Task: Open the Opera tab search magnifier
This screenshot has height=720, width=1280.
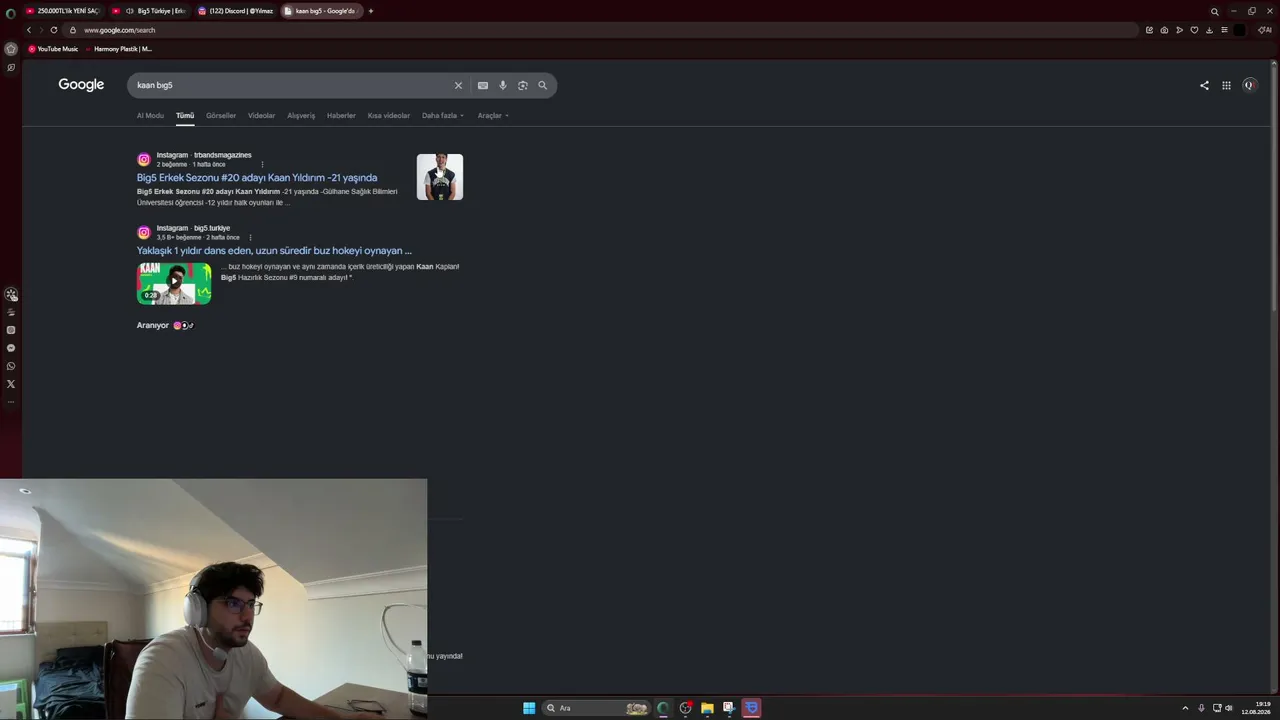Action: tap(1215, 11)
